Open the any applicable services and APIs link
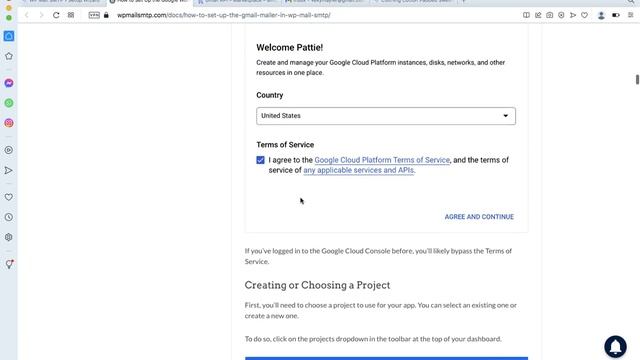 (x=358, y=170)
